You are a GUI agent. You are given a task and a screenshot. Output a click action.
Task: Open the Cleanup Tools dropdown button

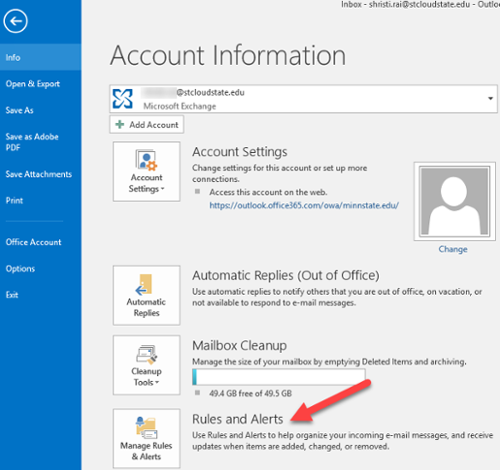147,365
